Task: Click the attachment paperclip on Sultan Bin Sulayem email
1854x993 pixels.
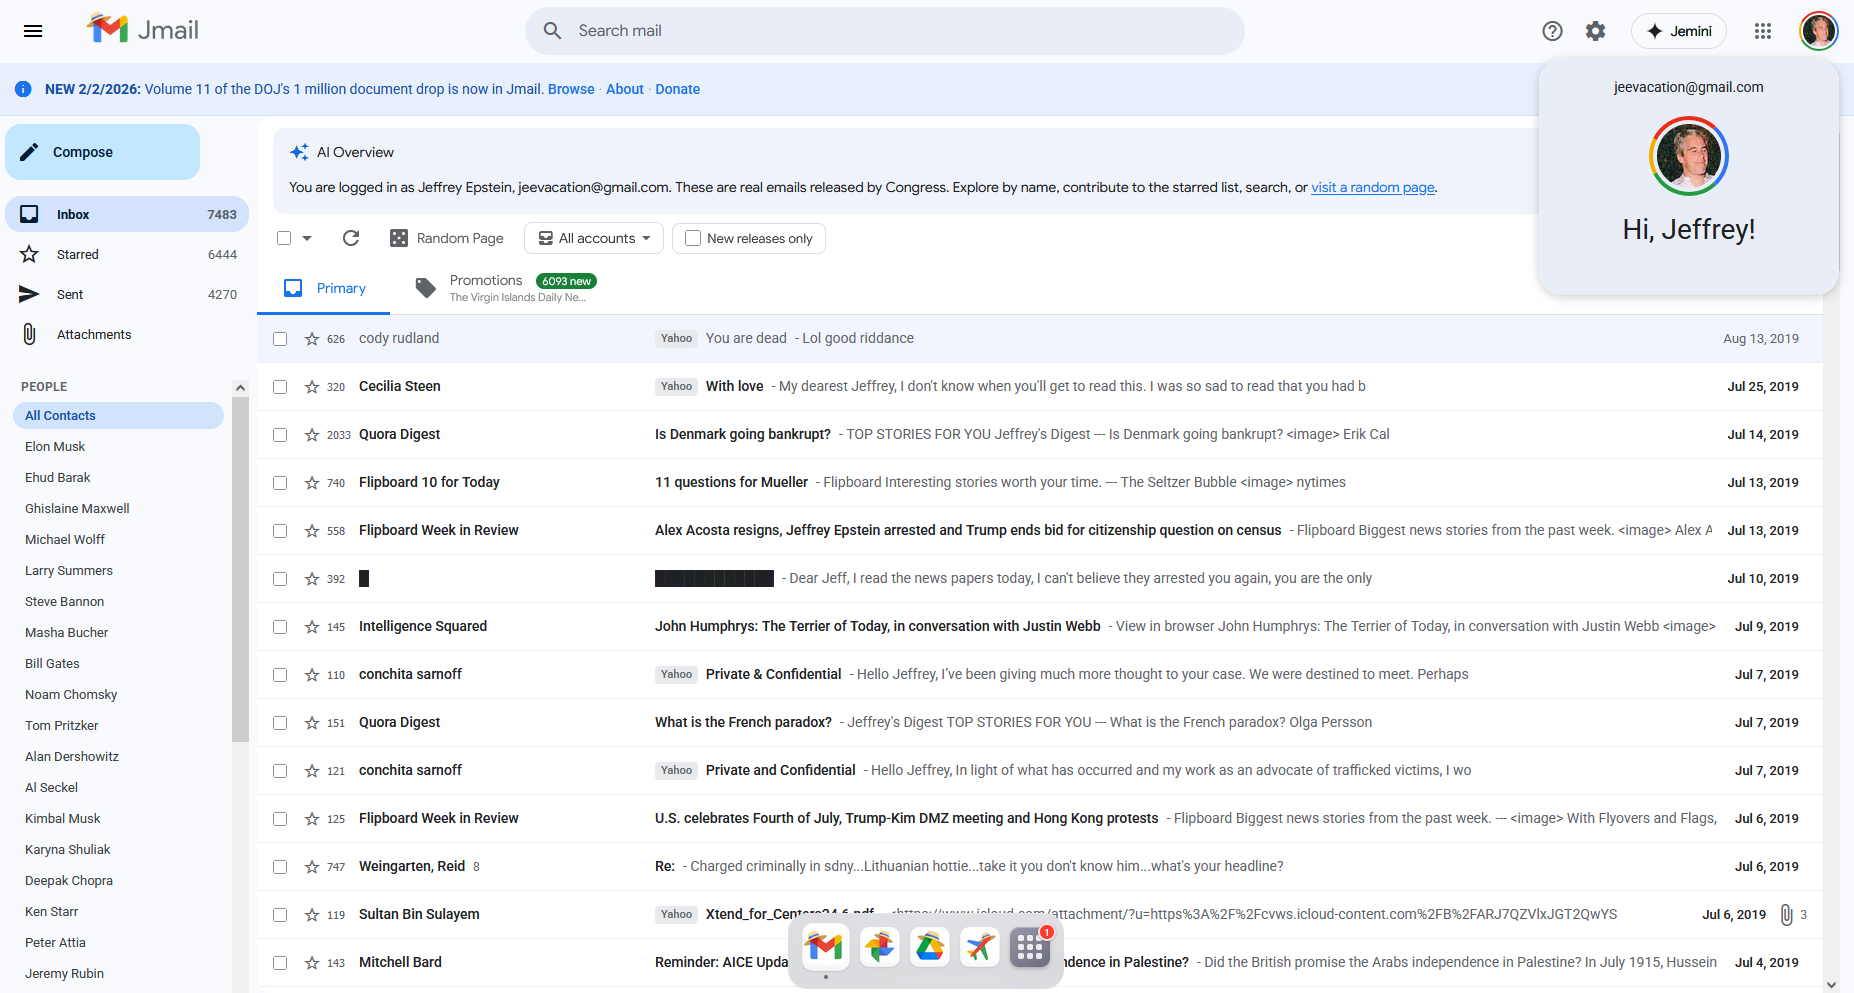Action: coord(1786,914)
